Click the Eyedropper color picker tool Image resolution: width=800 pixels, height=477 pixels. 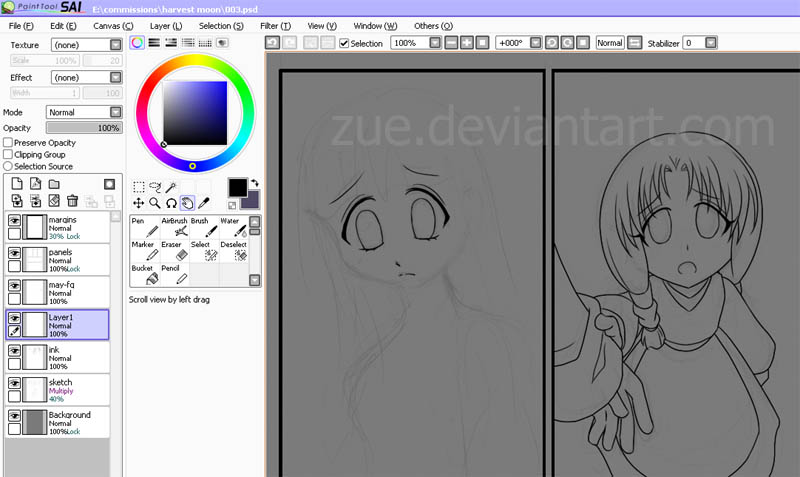pyautogui.click(x=204, y=203)
